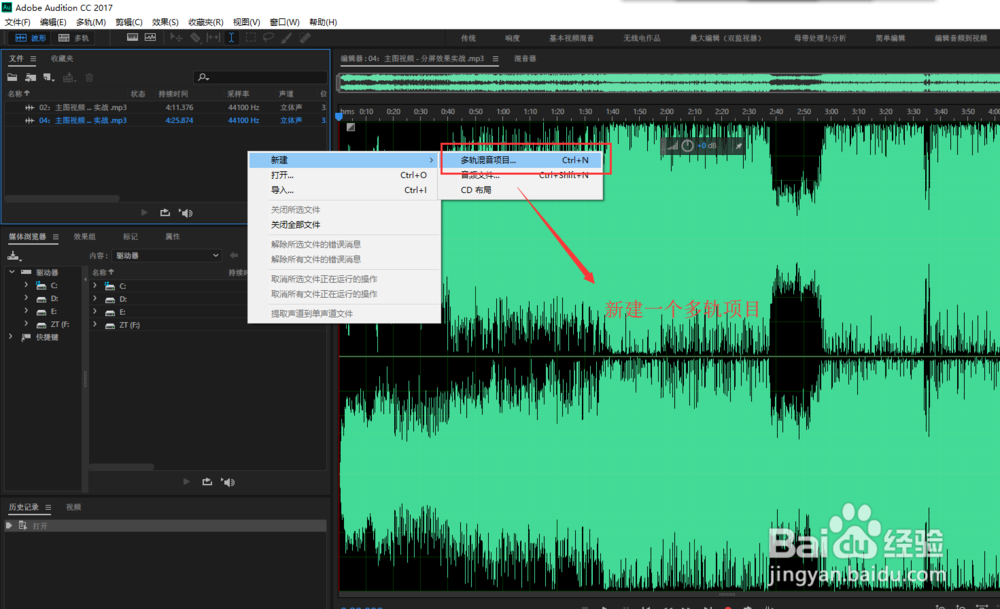Pin the HUD volume overlay
The image size is (1000, 609).
(x=739, y=146)
